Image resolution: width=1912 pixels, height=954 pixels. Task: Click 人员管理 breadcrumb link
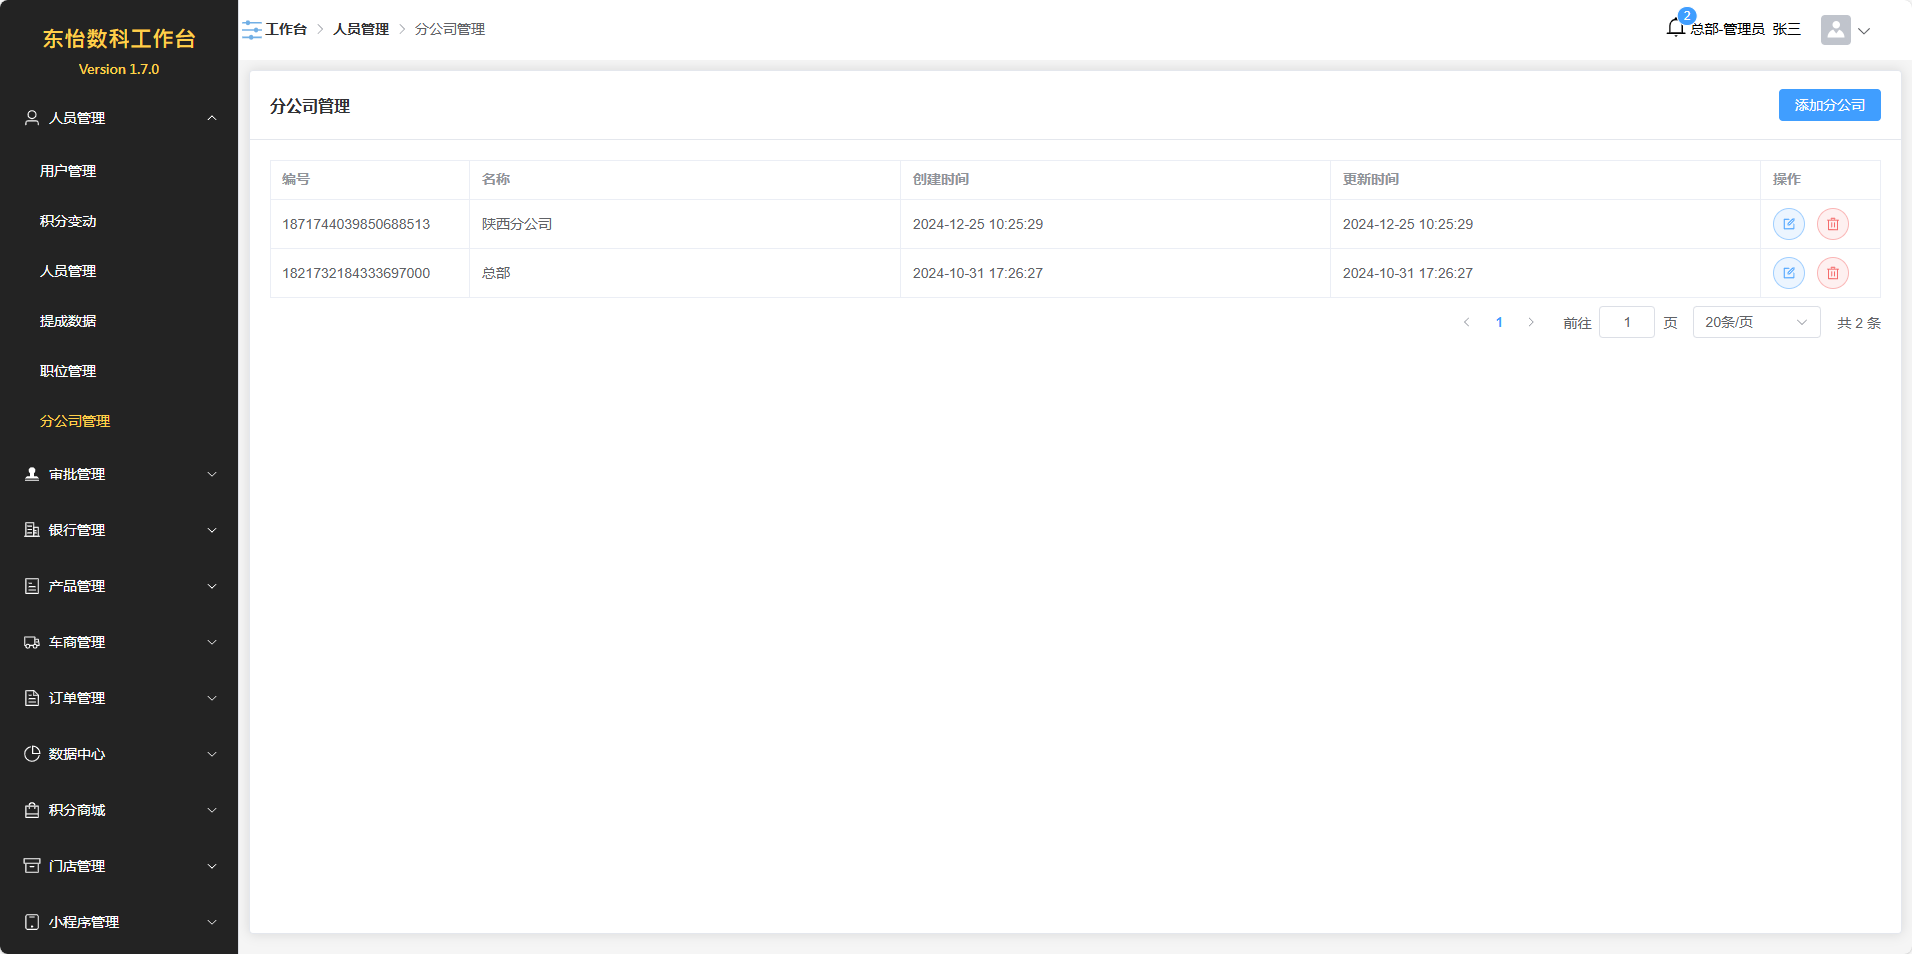(x=360, y=30)
